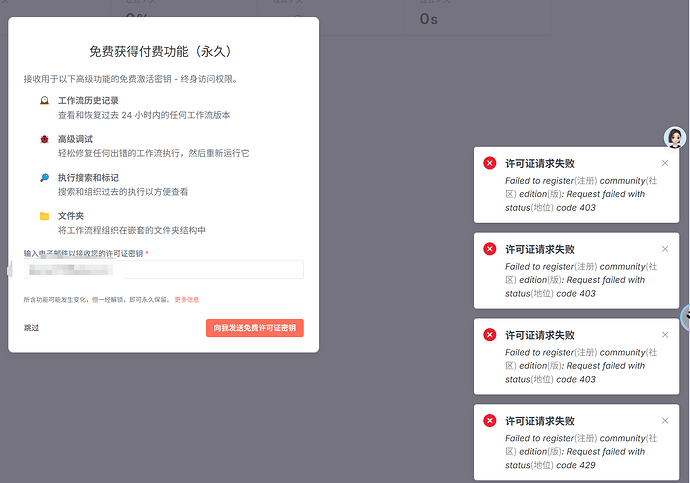Click 跳过 to skip the license offer

point(32,328)
